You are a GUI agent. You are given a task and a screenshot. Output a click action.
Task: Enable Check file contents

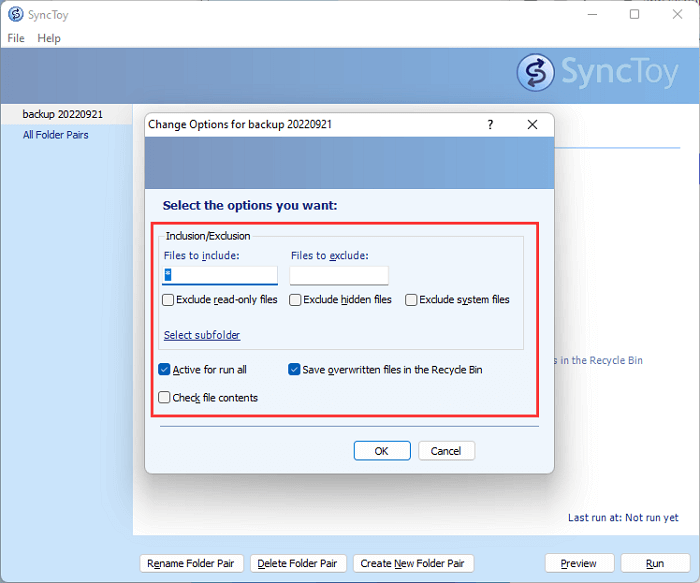pyautogui.click(x=164, y=397)
